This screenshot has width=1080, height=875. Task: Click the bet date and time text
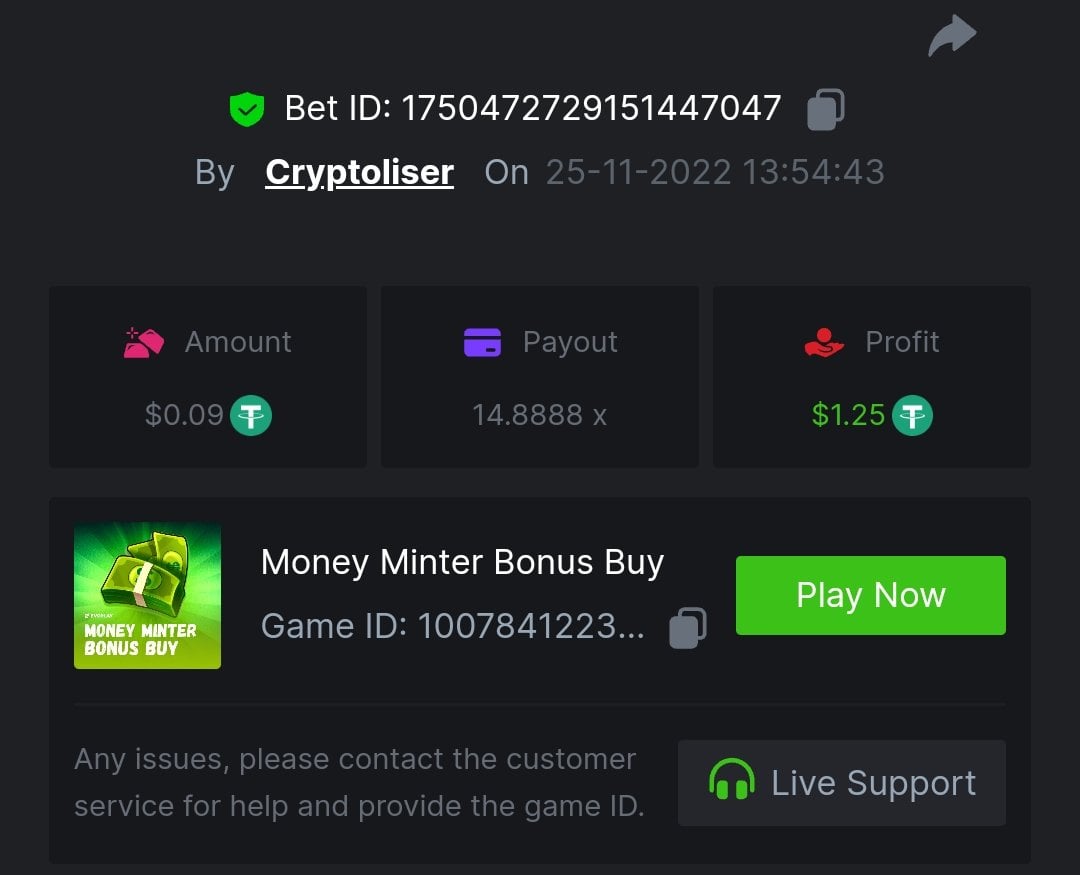tap(715, 172)
